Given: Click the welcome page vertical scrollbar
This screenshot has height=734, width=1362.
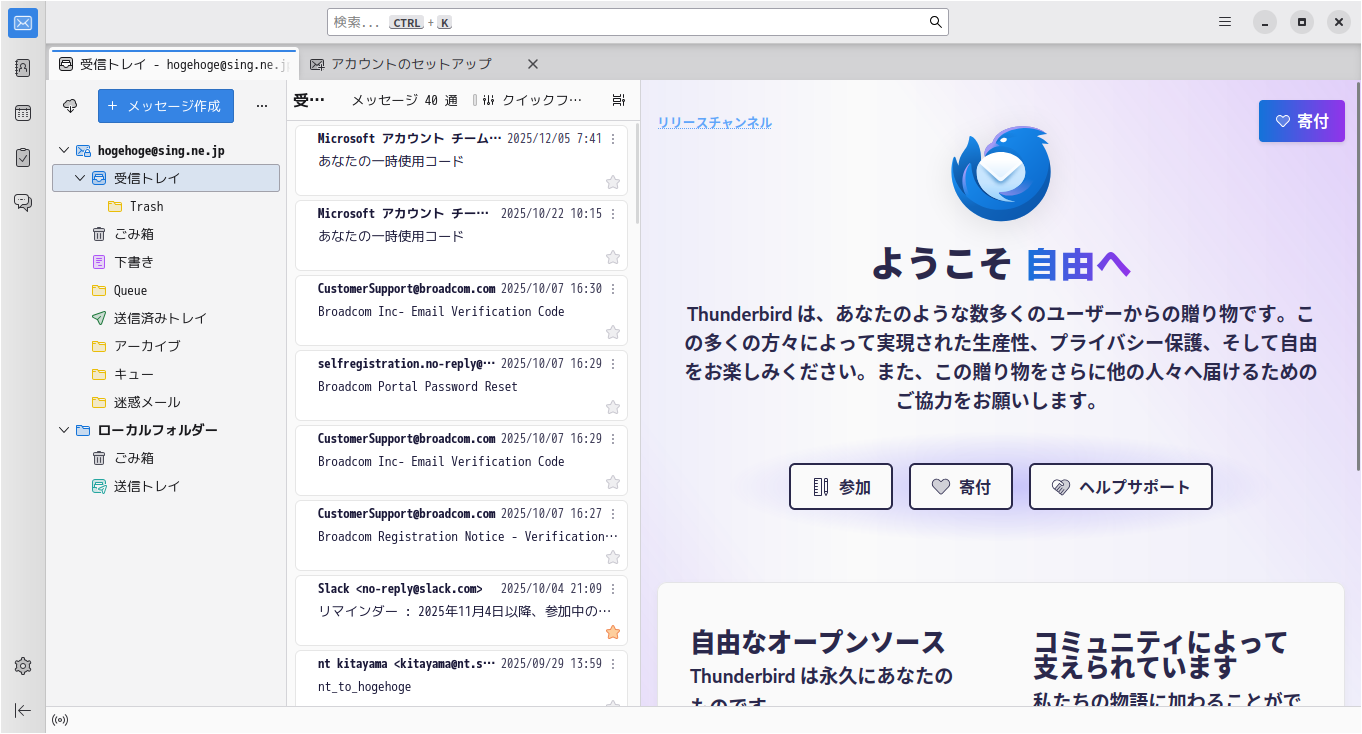Looking at the screenshot, I should [x=1356, y=275].
